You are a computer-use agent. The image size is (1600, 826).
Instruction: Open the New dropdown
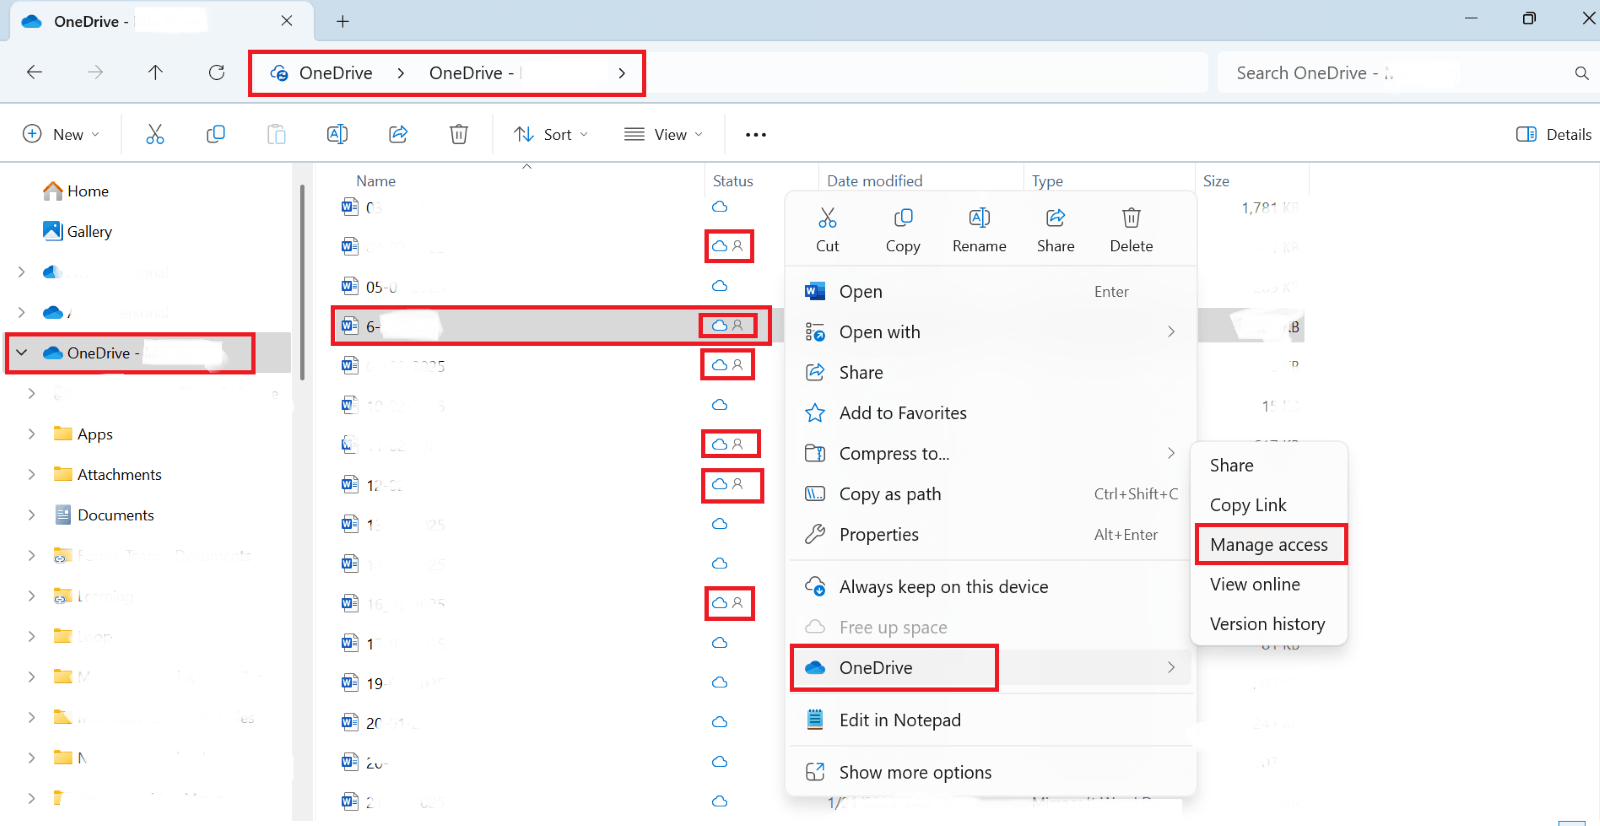coord(61,134)
